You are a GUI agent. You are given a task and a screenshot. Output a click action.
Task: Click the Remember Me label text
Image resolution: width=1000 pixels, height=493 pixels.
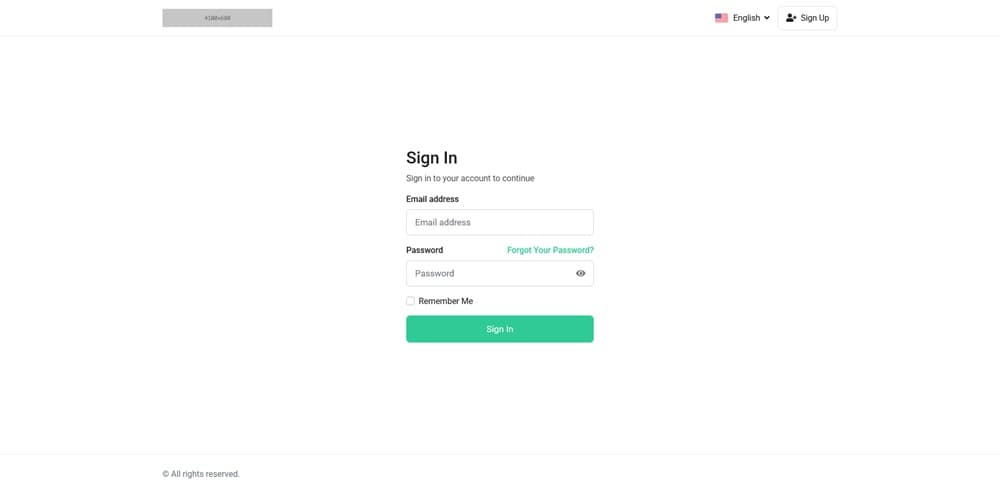(x=446, y=301)
